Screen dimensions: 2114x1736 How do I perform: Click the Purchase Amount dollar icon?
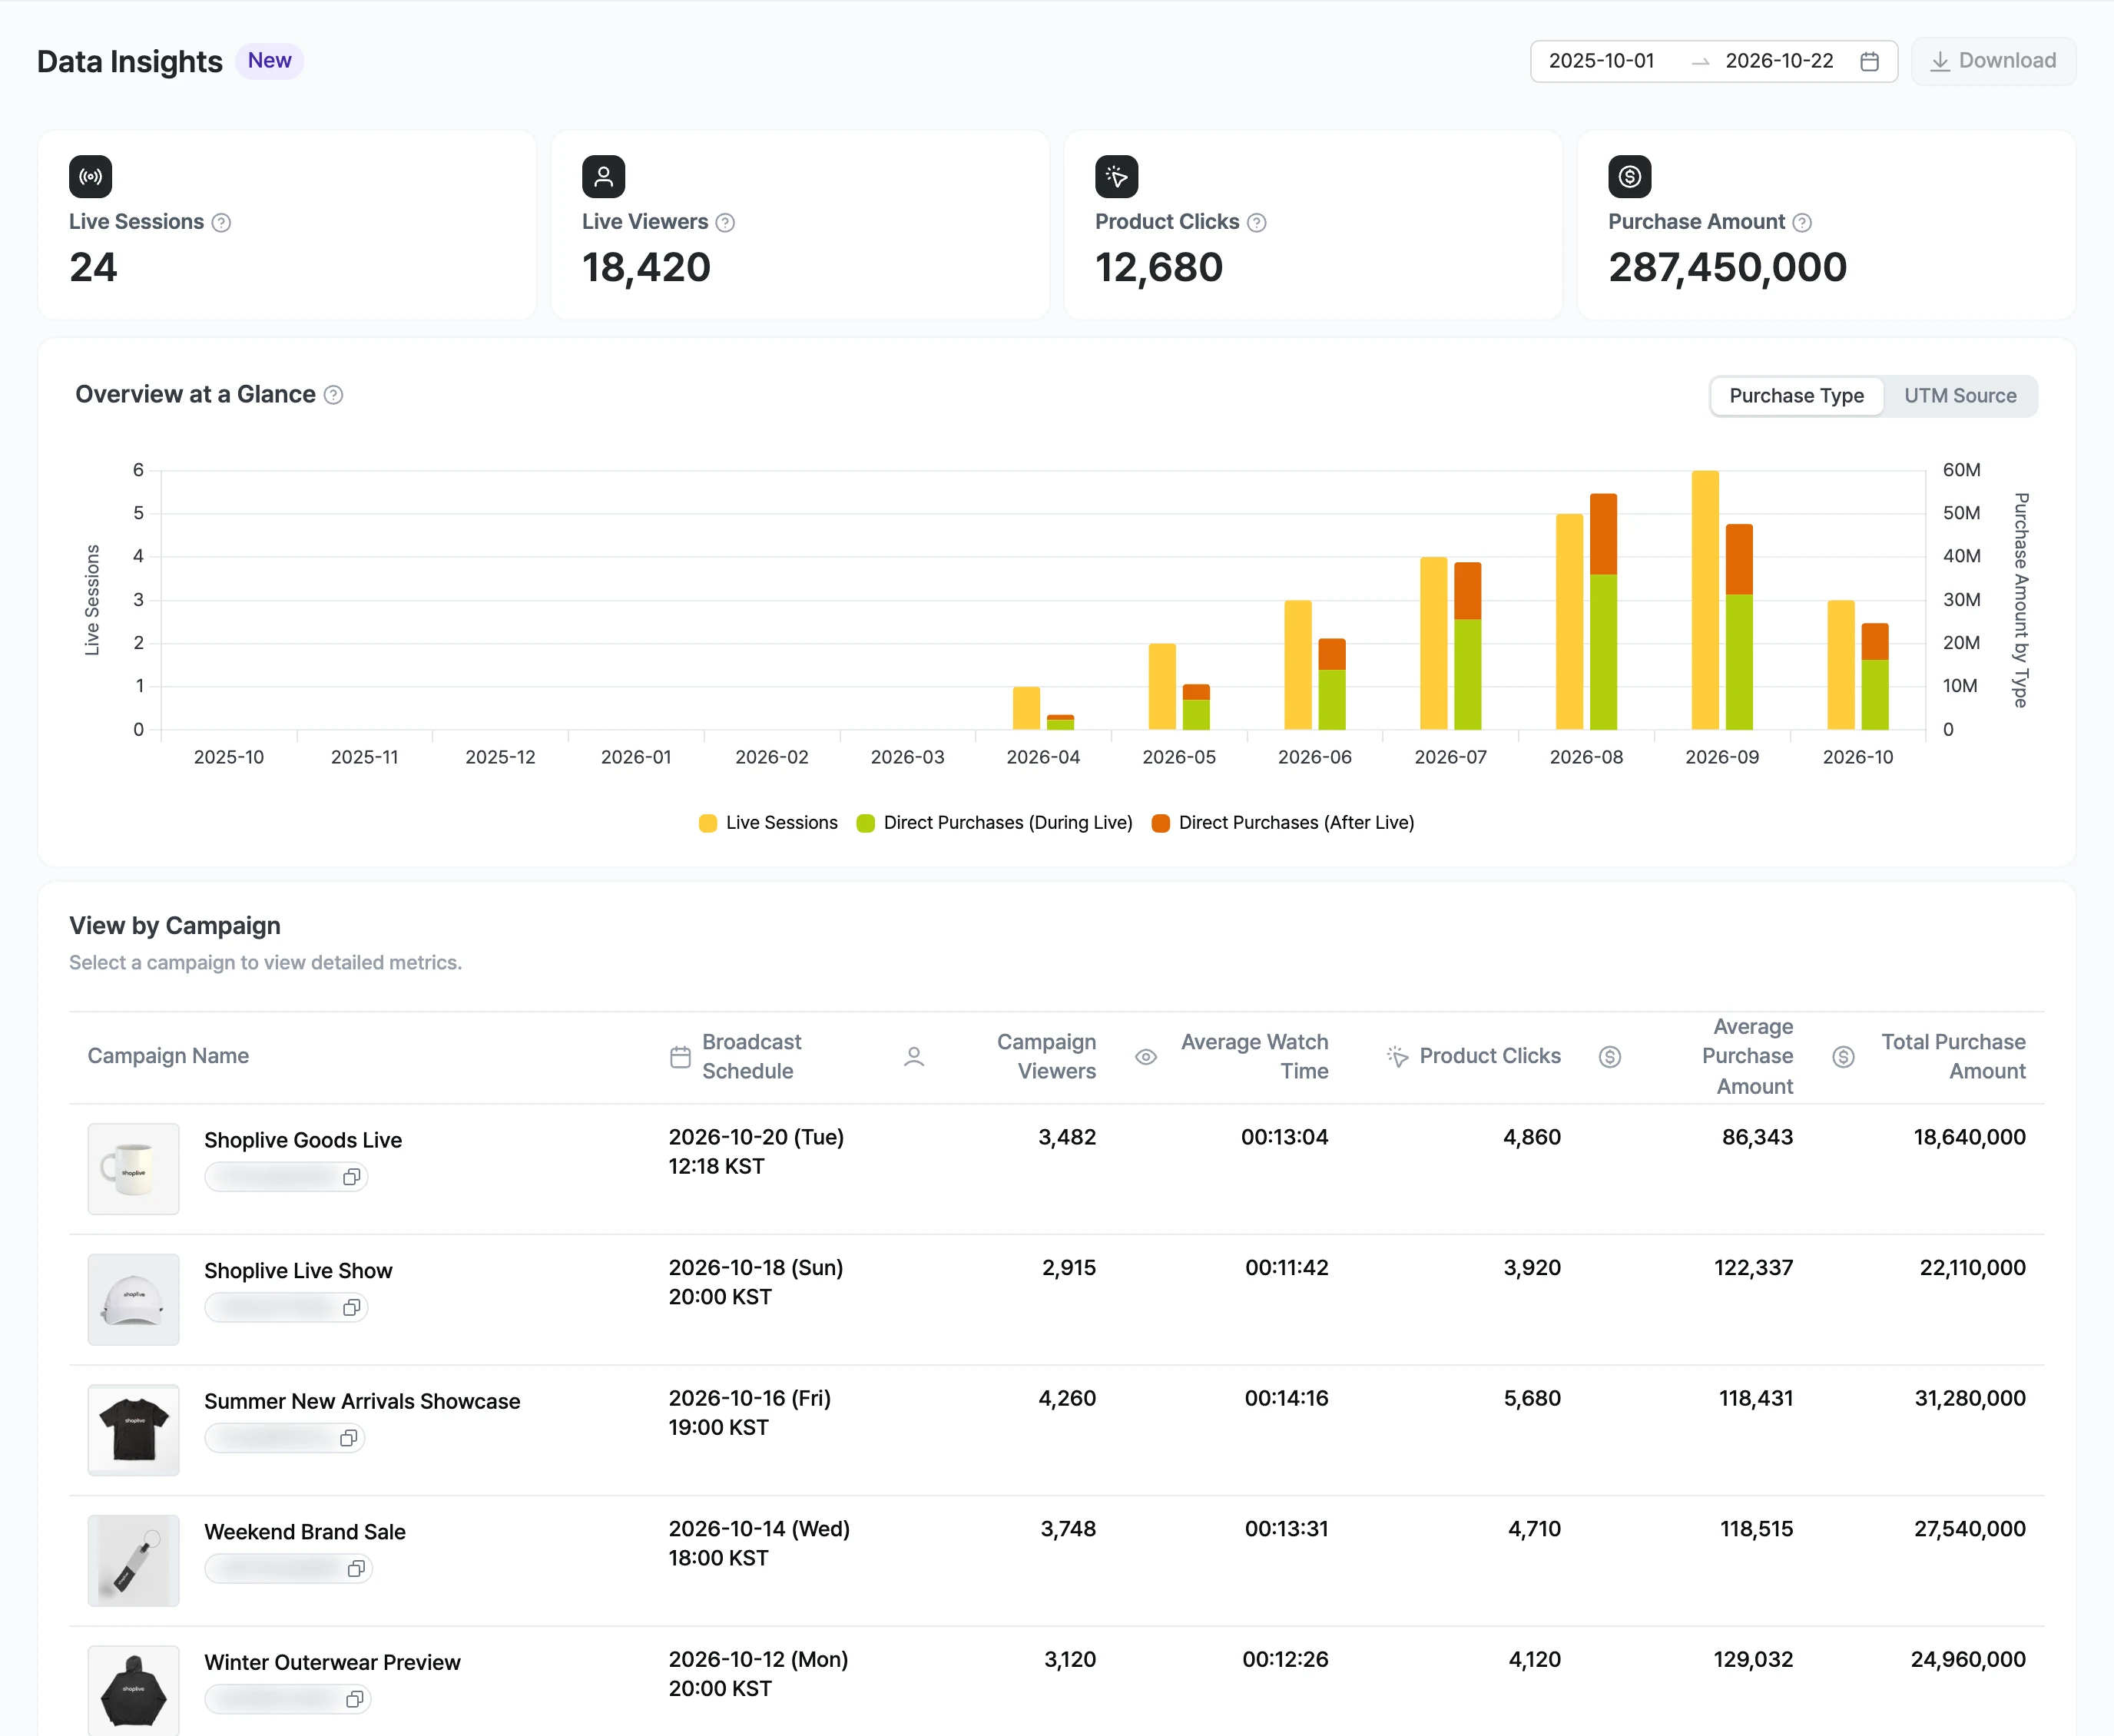coord(1629,177)
